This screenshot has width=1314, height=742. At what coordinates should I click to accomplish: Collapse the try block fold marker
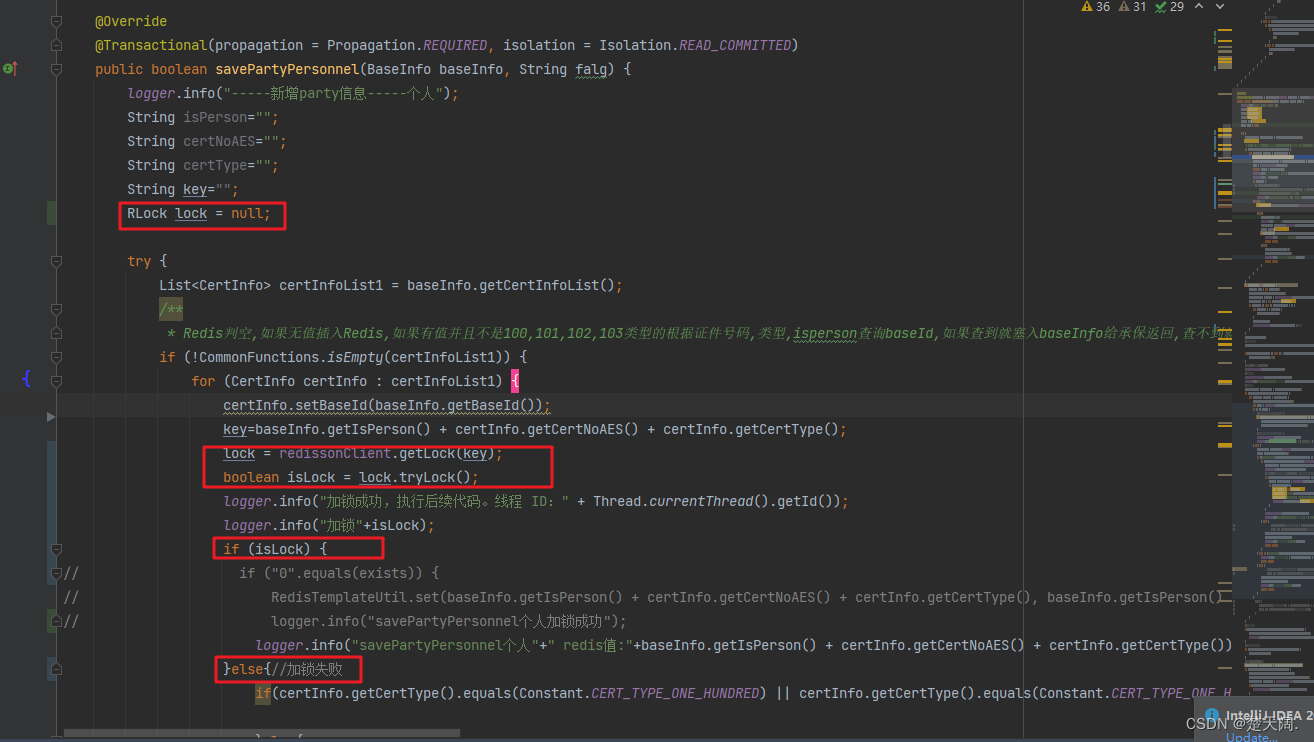pos(56,261)
